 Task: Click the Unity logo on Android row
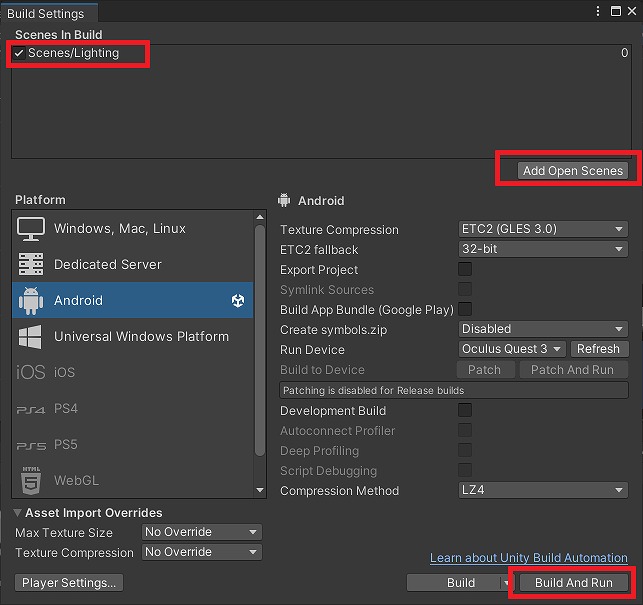tap(238, 300)
